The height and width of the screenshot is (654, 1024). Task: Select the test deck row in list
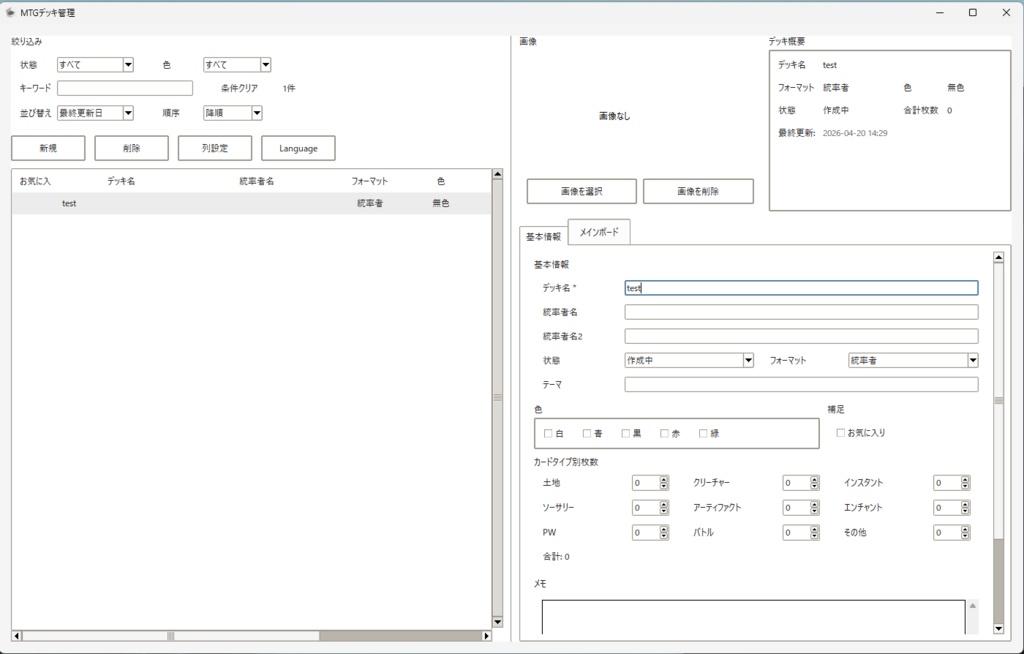coord(251,203)
